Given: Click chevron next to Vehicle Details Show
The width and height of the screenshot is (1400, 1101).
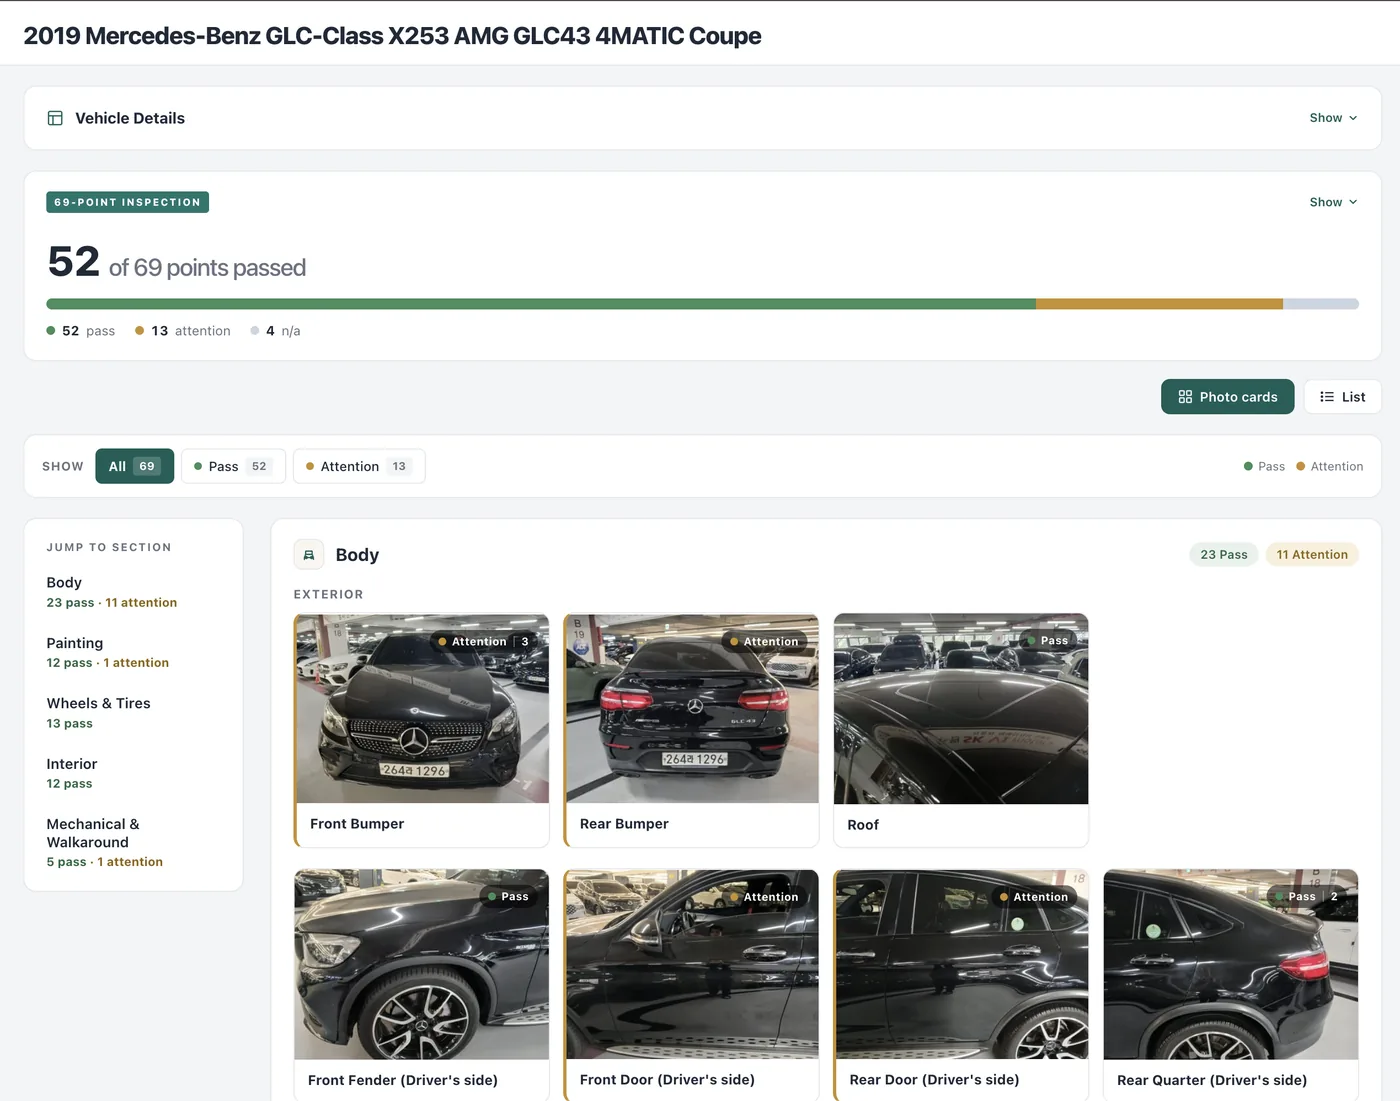Looking at the screenshot, I should [x=1353, y=118].
